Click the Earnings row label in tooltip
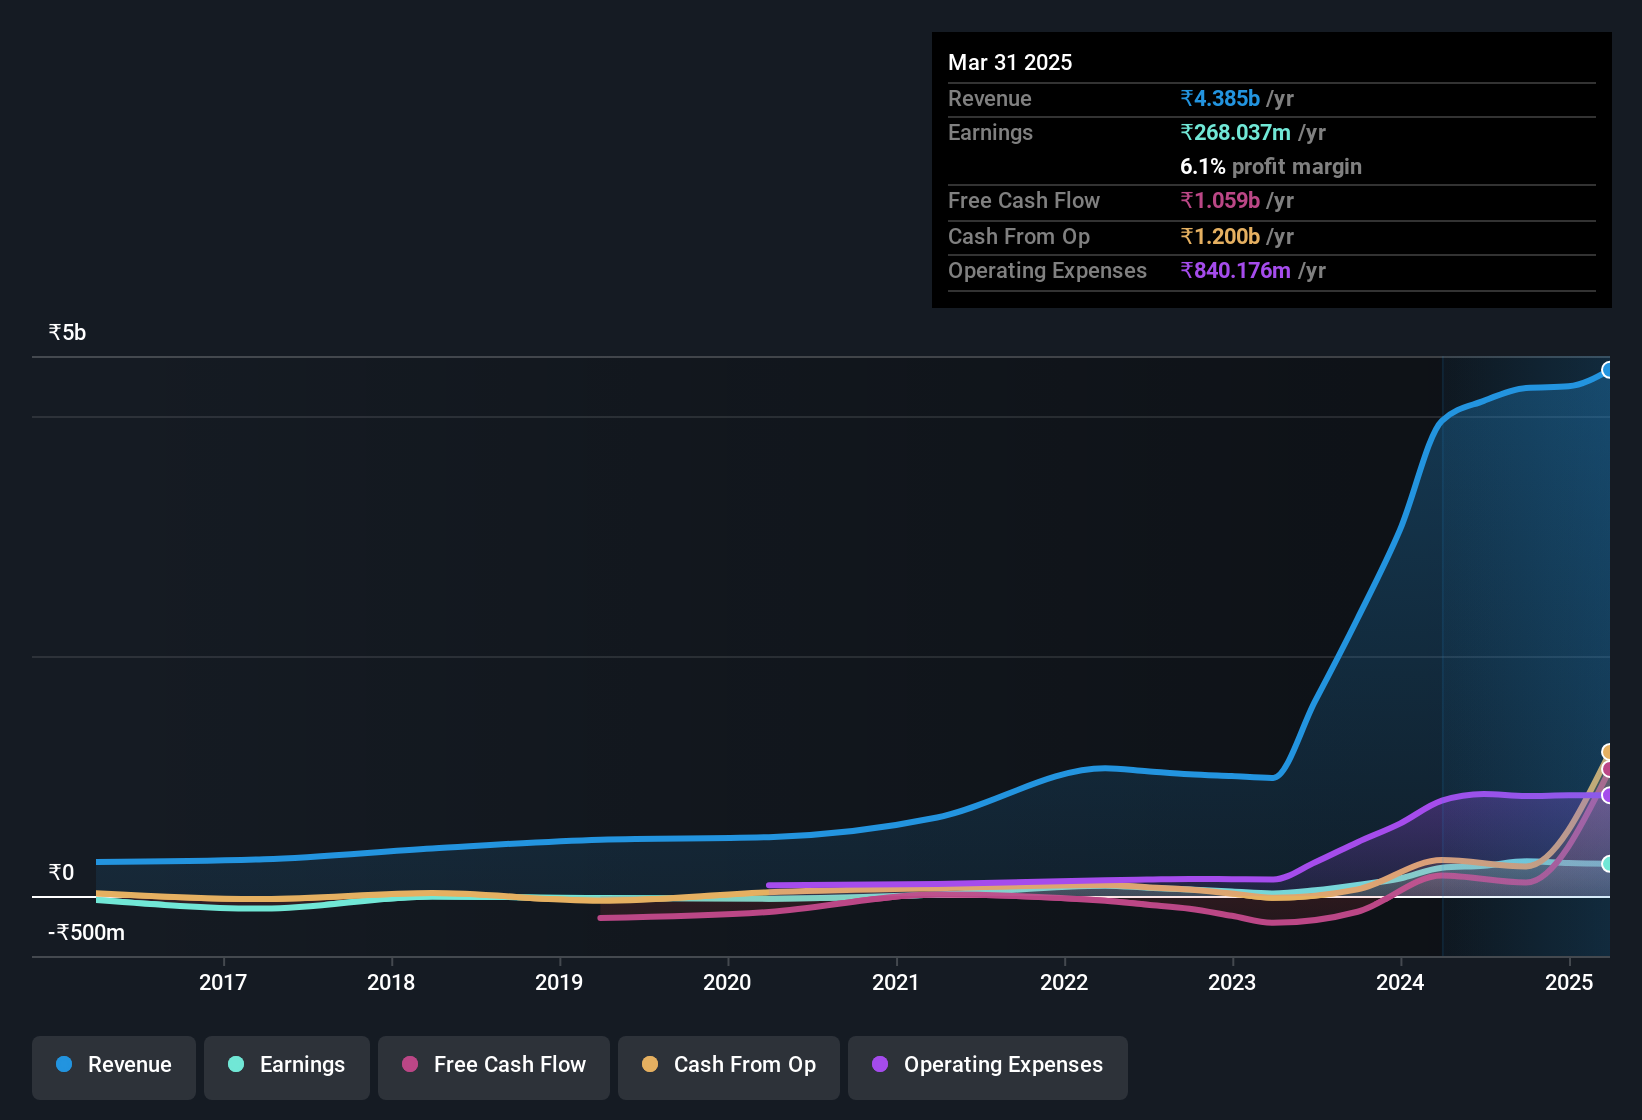Image resolution: width=1642 pixels, height=1120 pixels. [990, 132]
